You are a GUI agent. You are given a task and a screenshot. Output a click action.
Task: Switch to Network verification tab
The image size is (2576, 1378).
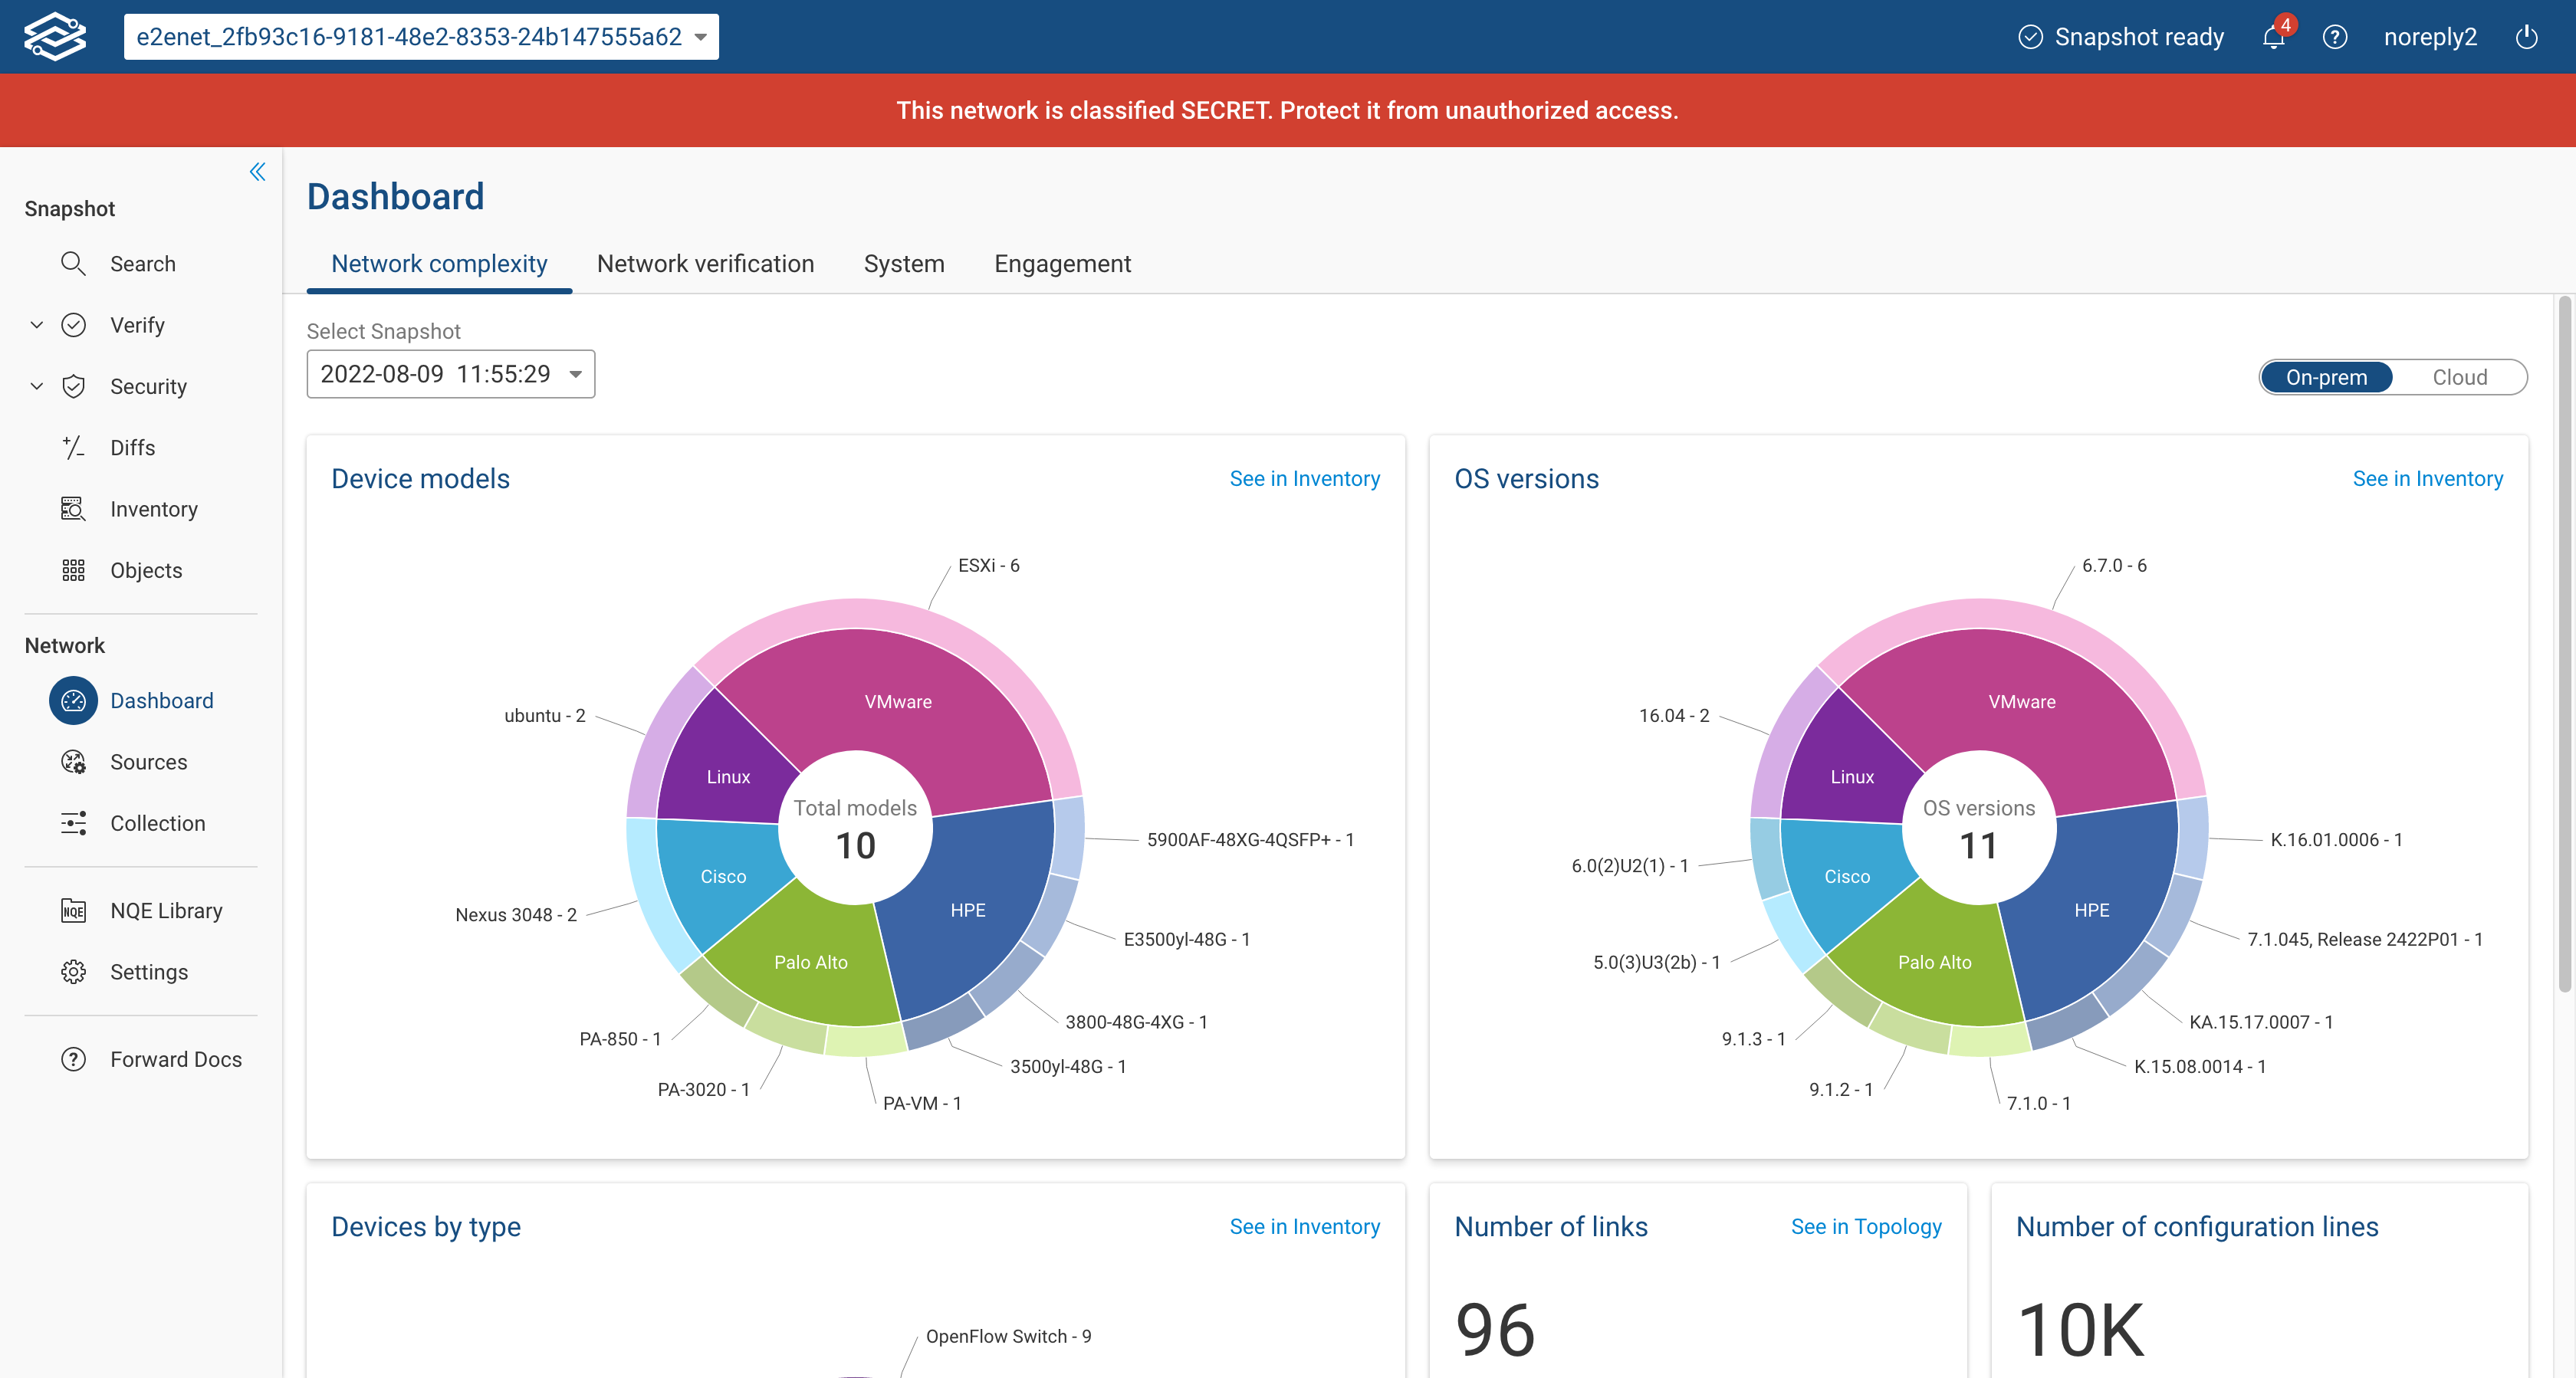(705, 264)
